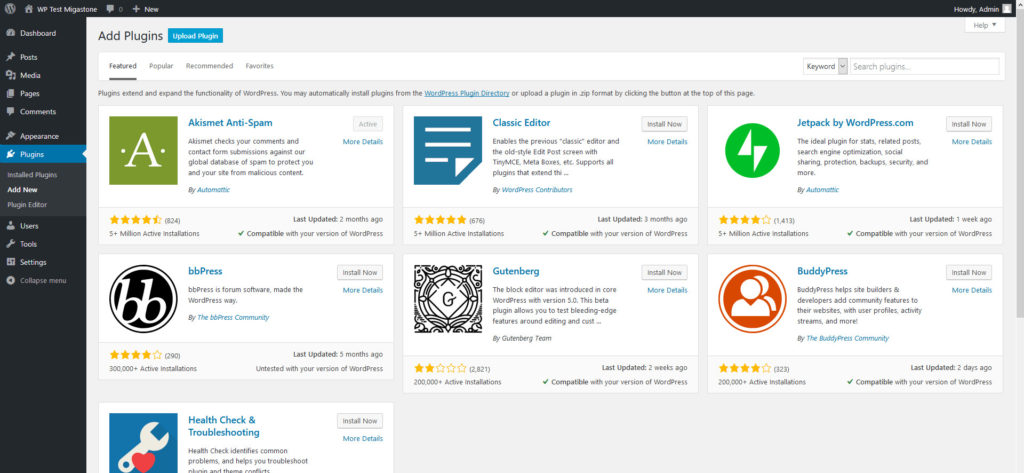Image resolution: width=1024 pixels, height=473 pixels.
Task: Open Health Check & Troubleshooting title
Action: [223, 426]
